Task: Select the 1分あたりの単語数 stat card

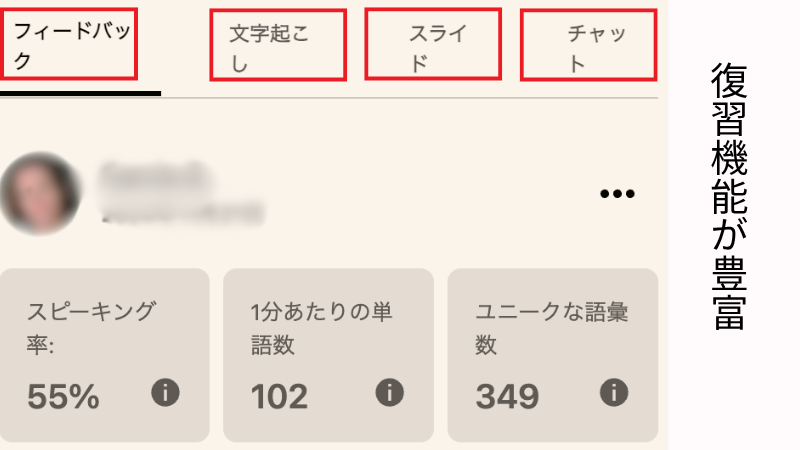Action: pos(329,355)
